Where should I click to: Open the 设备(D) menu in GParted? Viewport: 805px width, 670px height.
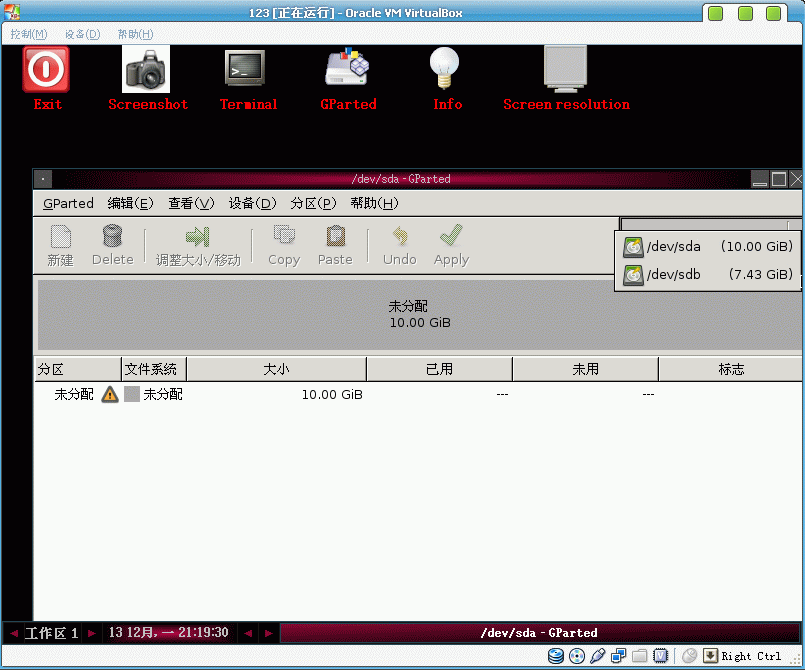[252, 203]
